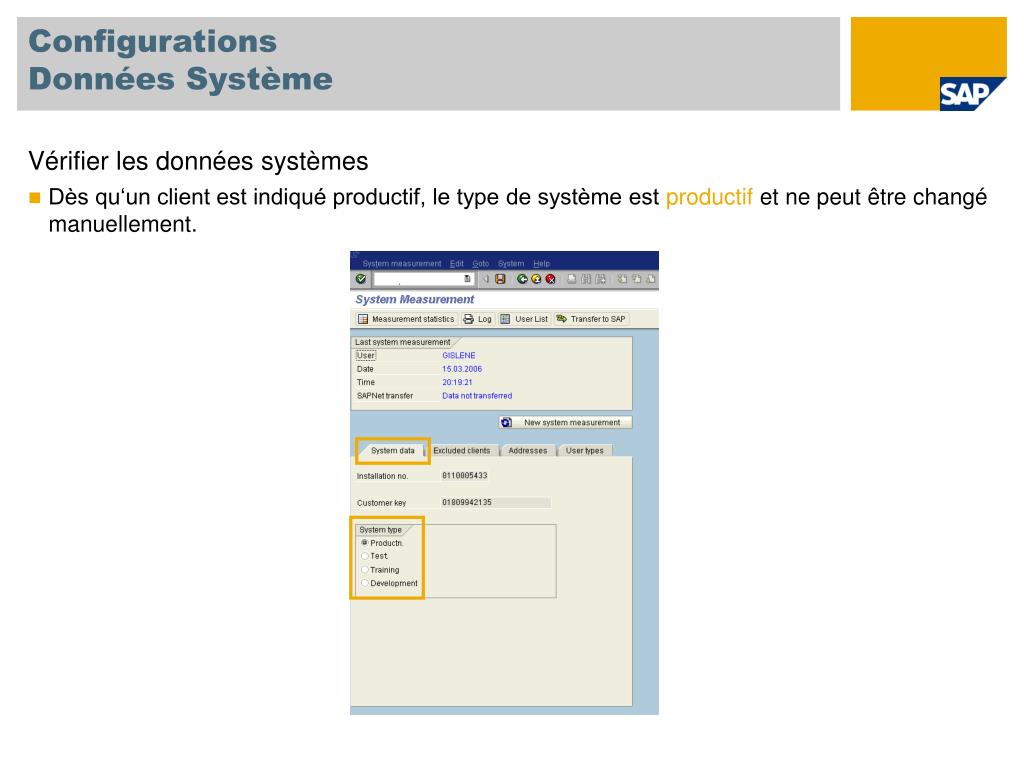Click the SAPNet transfer label
1024x768 pixels.
pyautogui.click(x=385, y=396)
